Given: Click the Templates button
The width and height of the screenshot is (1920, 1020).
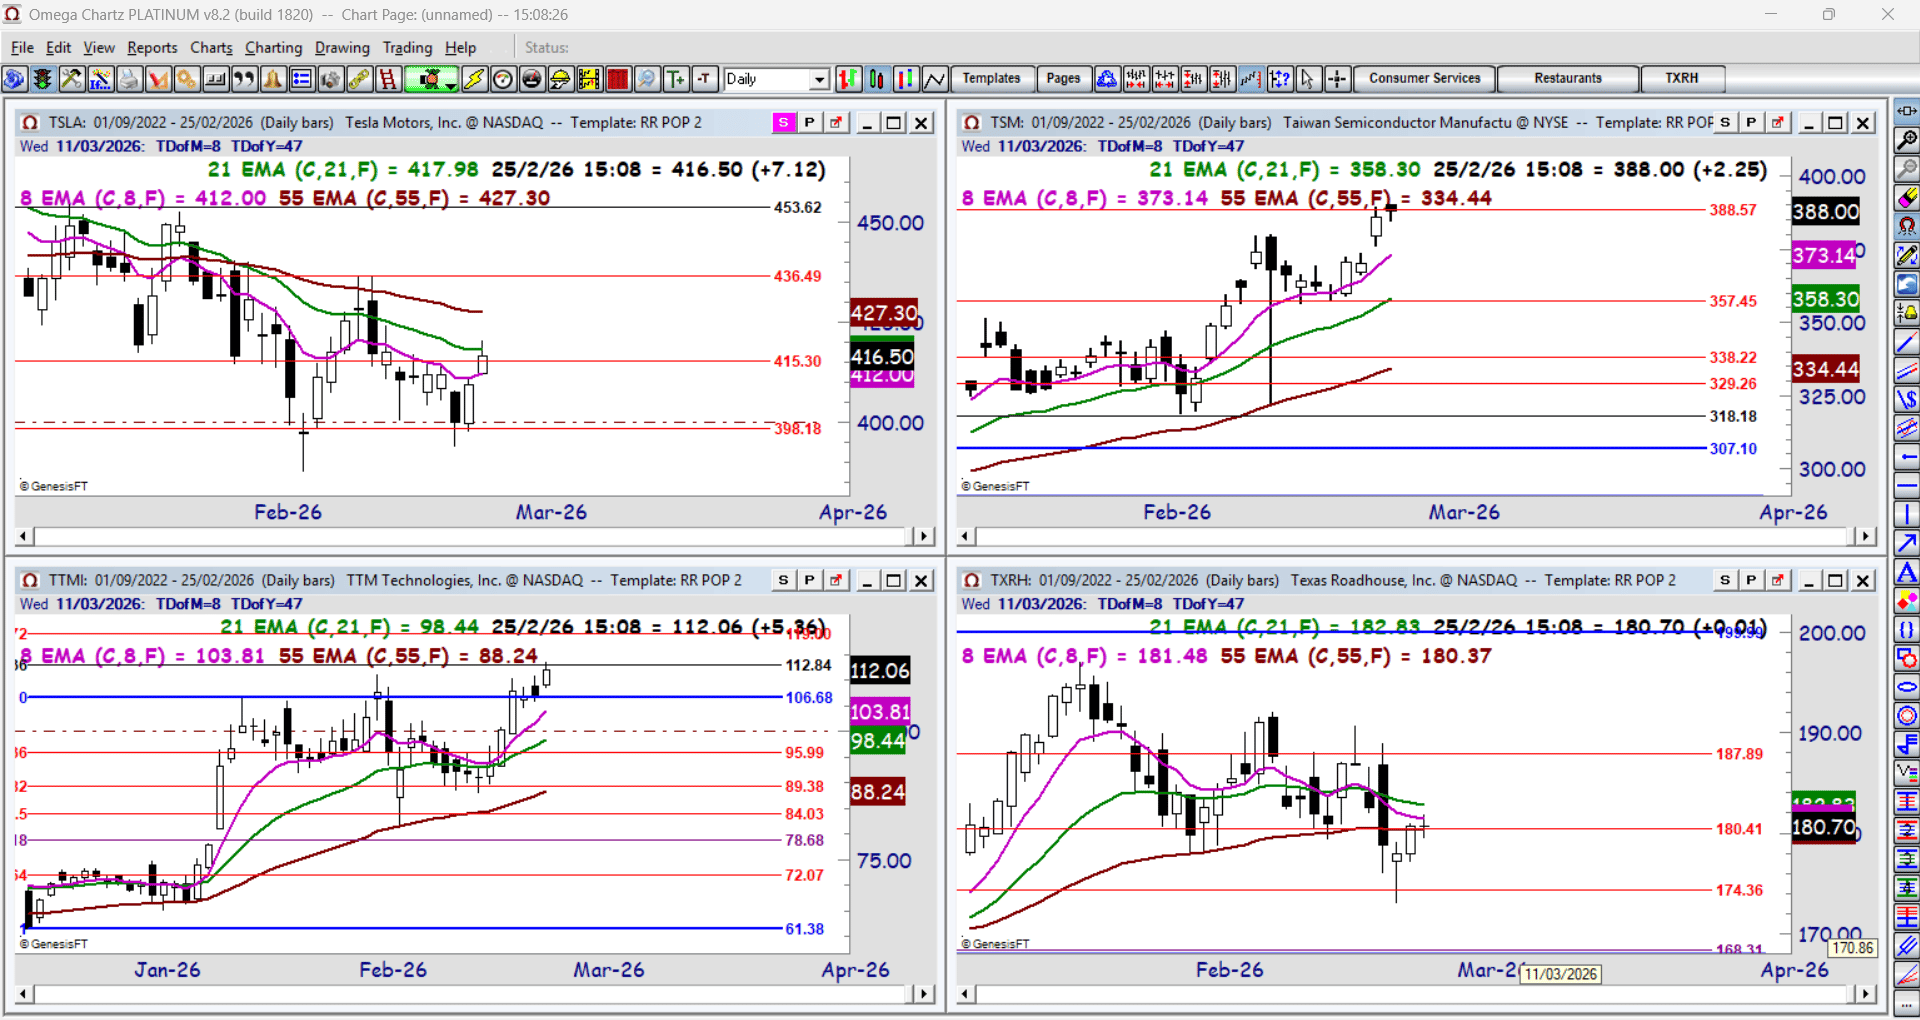Looking at the screenshot, I should [991, 79].
